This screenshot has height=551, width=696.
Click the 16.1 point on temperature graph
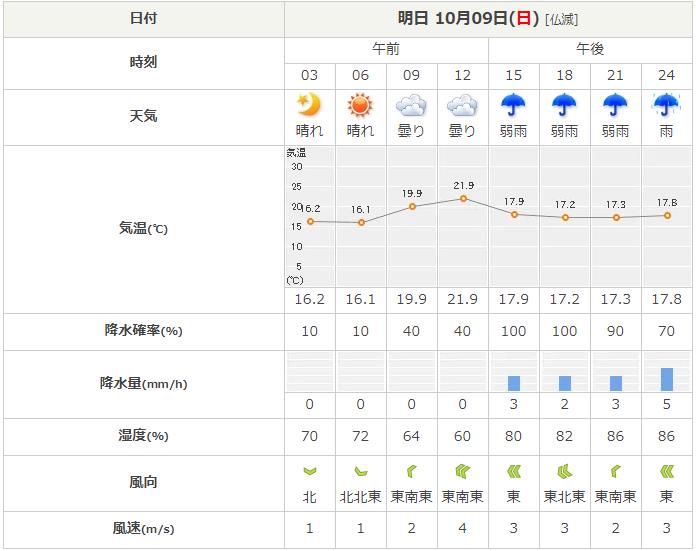point(361,222)
